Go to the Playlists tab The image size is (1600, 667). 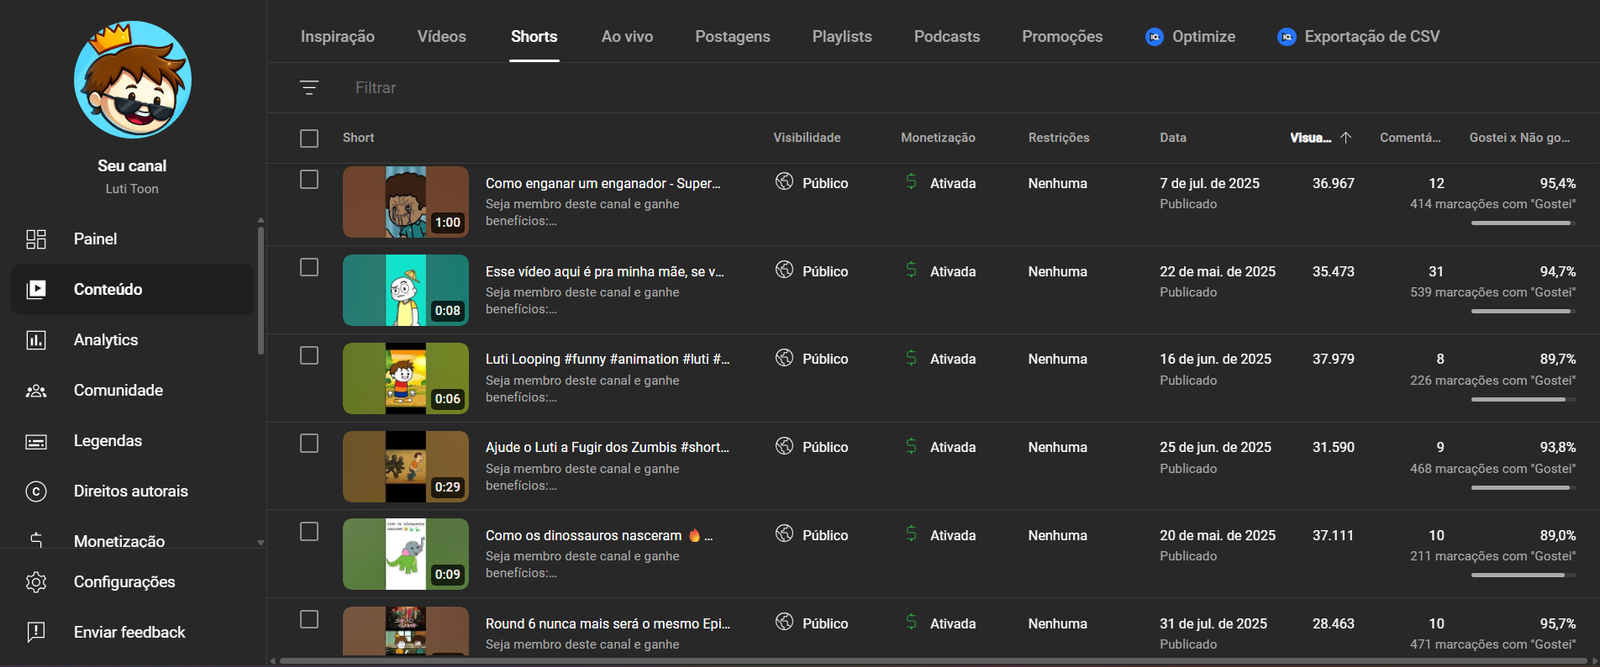tap(842, 36)
